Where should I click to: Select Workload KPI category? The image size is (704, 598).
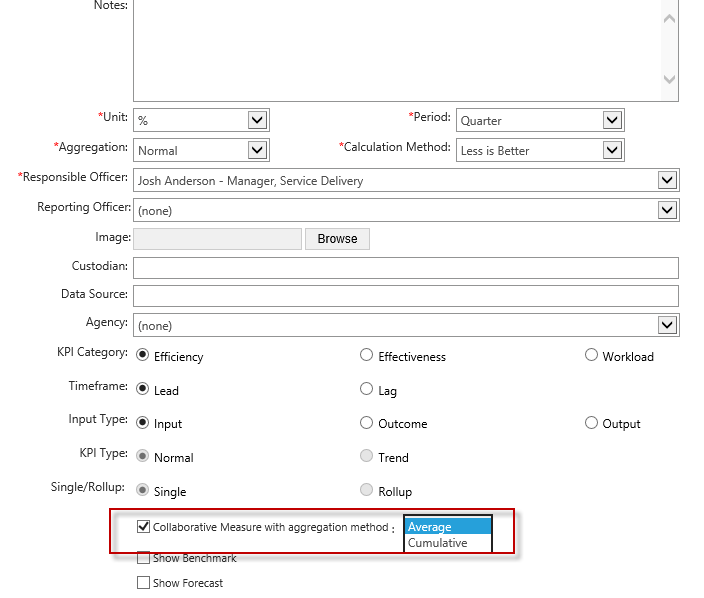[x=591, y=355]
